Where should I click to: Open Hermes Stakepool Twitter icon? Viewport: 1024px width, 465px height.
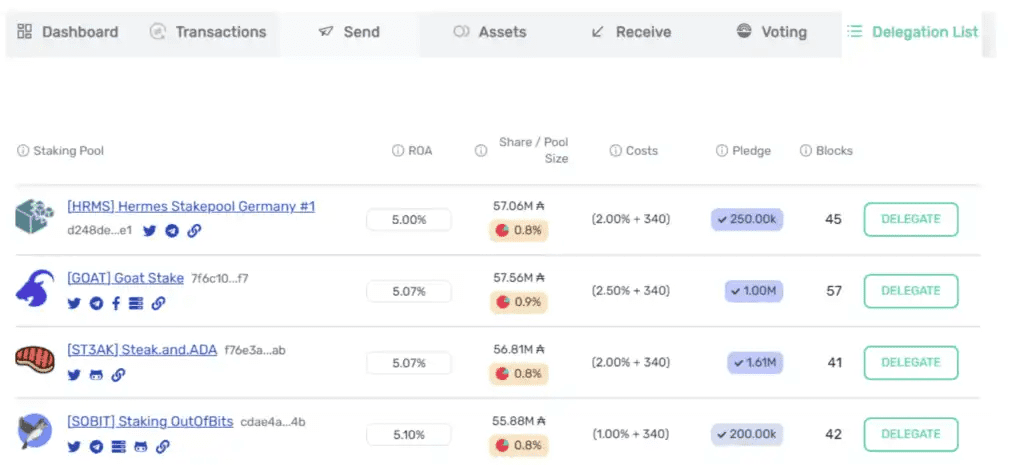(x=150, y=231)
